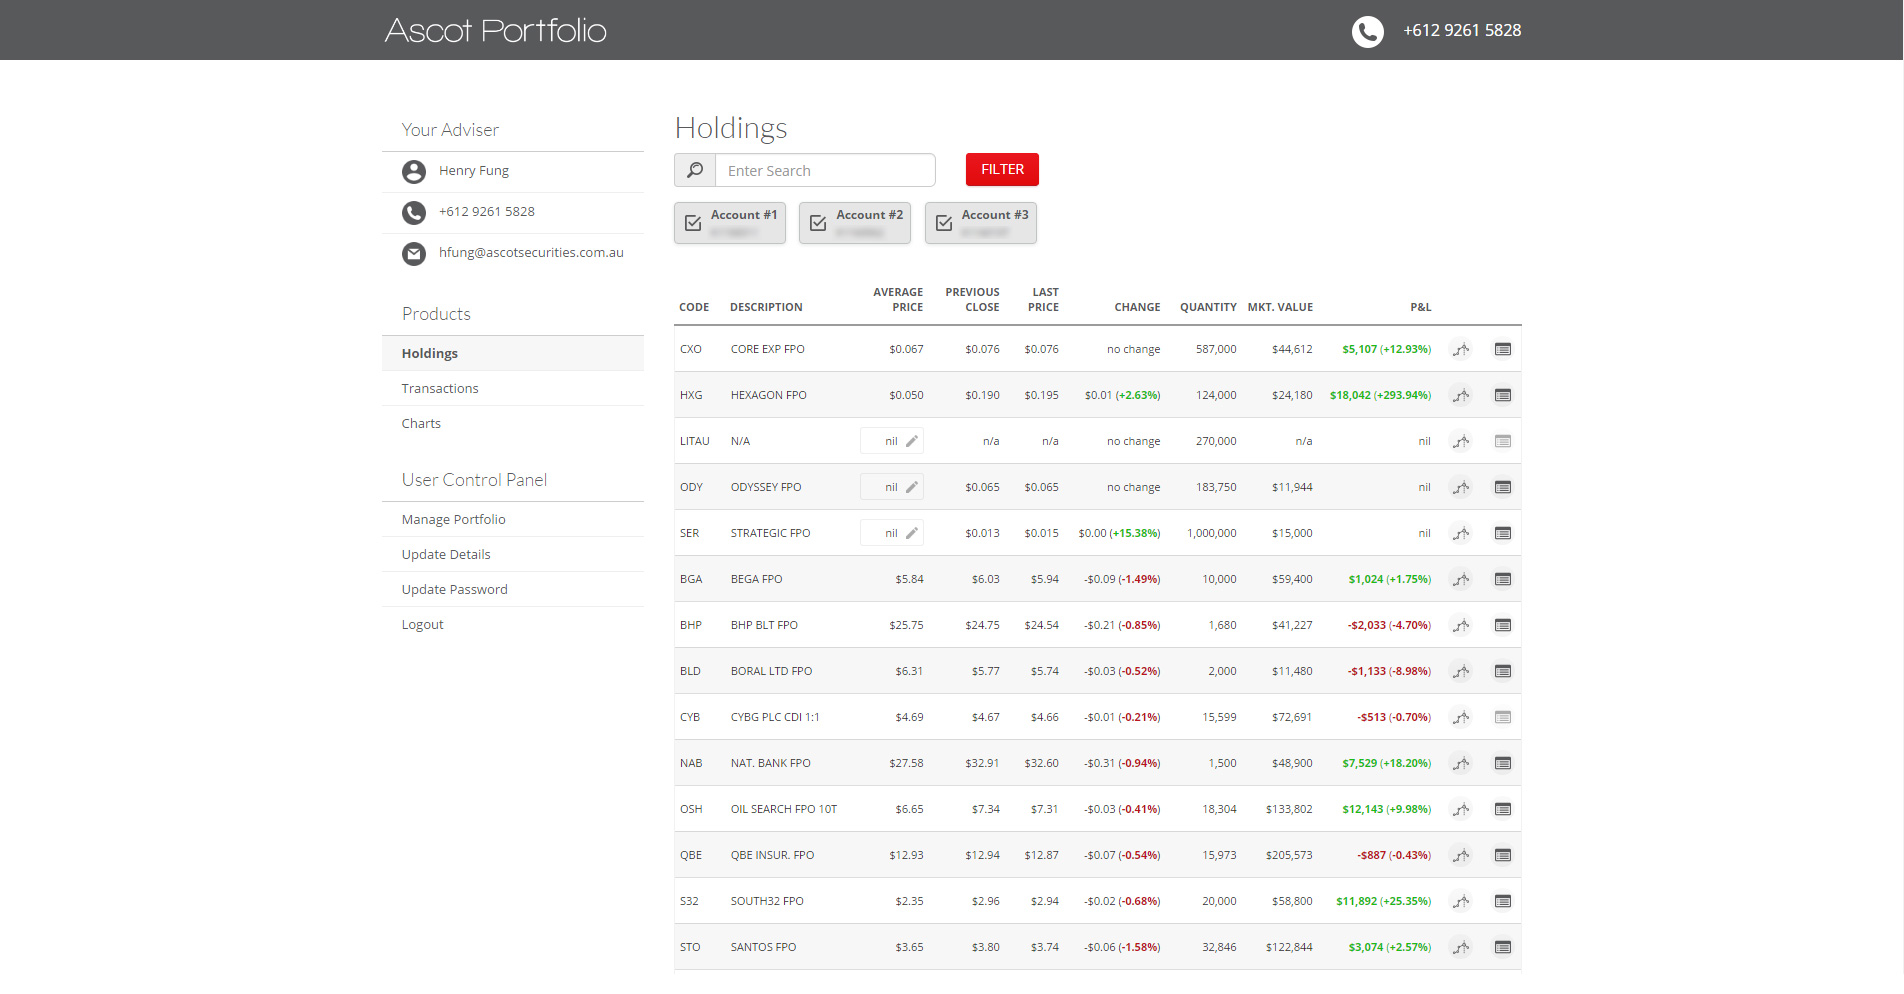Toggle the Account #1 checkbox
This screenshot has width=1904, height=994.
click(x=693, y=223)
